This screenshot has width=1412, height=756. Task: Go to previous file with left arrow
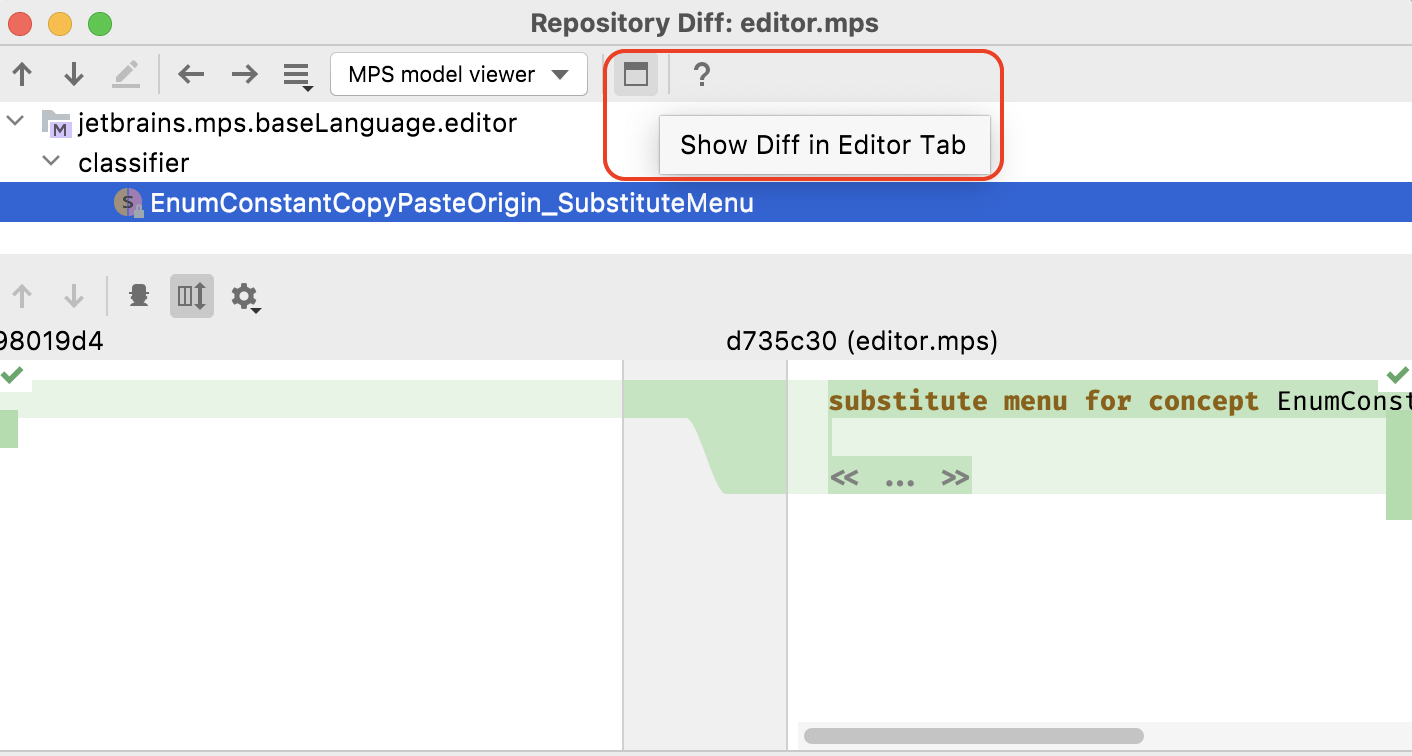(x=191, y=75)
